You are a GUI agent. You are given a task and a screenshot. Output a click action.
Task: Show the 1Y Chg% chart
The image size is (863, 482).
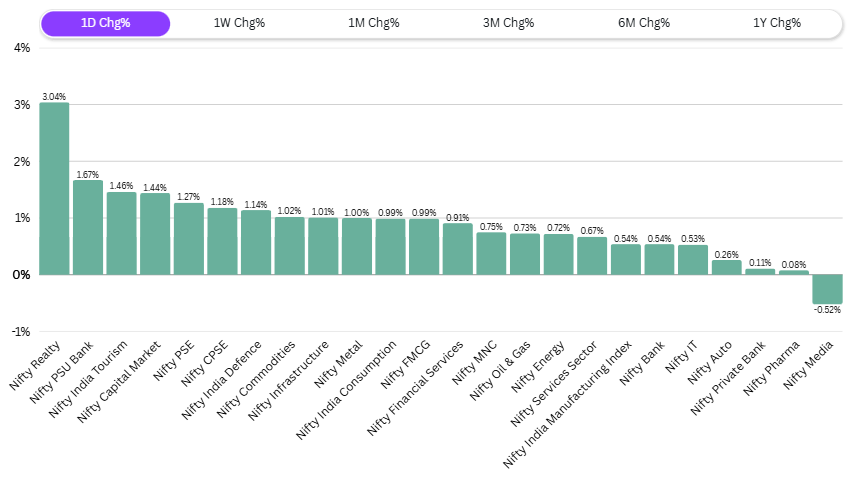click(776, 23)
